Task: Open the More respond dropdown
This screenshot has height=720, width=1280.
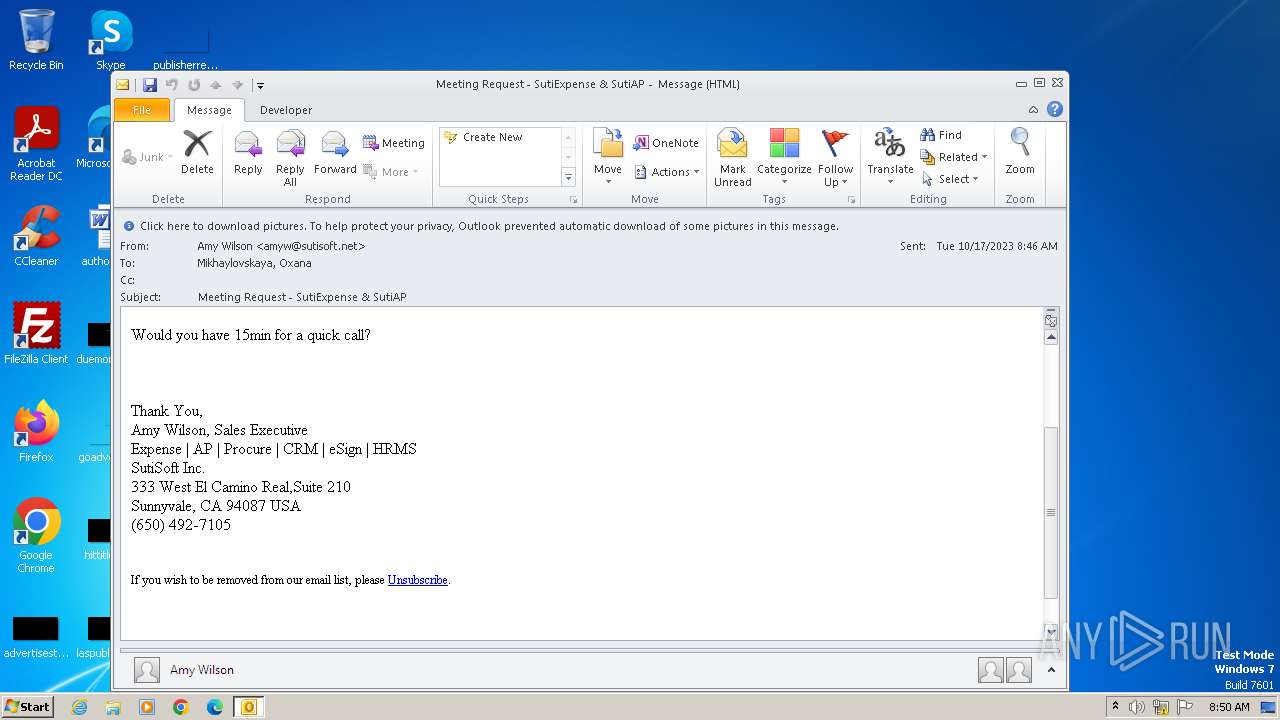Action: (x=391, y=172)
